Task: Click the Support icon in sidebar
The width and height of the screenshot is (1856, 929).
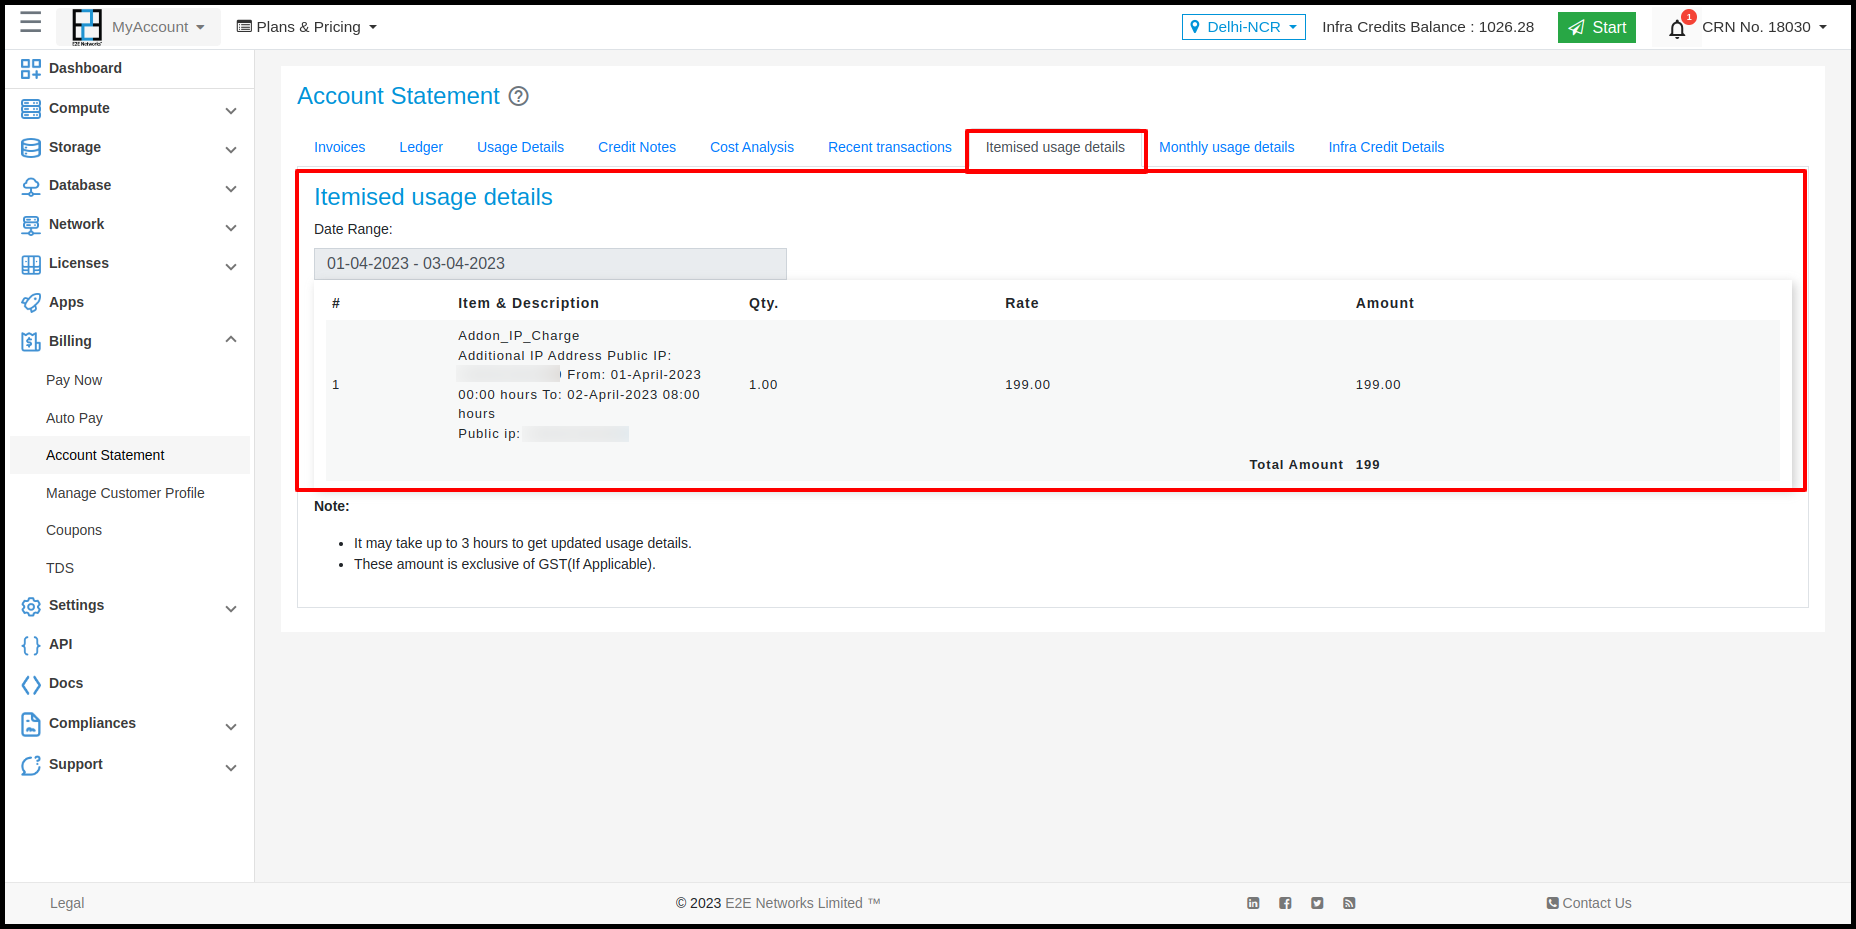Action: (31, 765)
